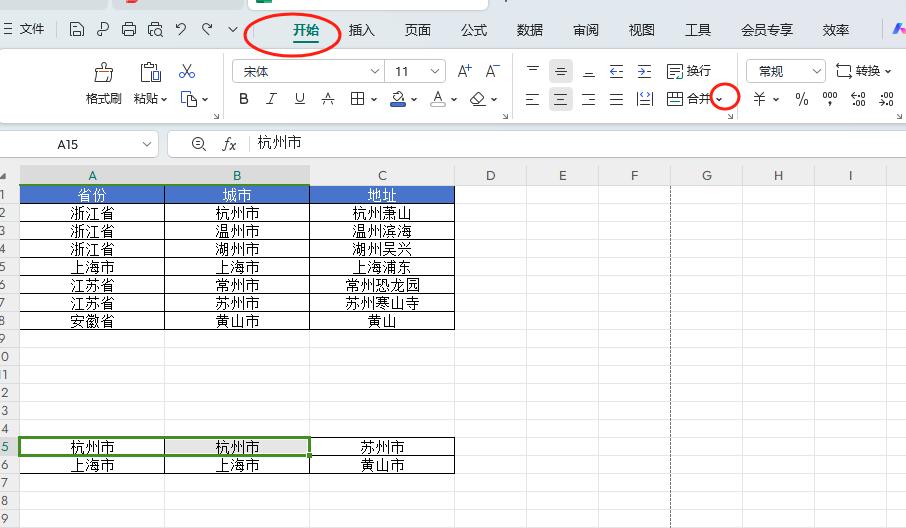
Task: Expand the font color dropdown arrow
Action: [454, 99]
